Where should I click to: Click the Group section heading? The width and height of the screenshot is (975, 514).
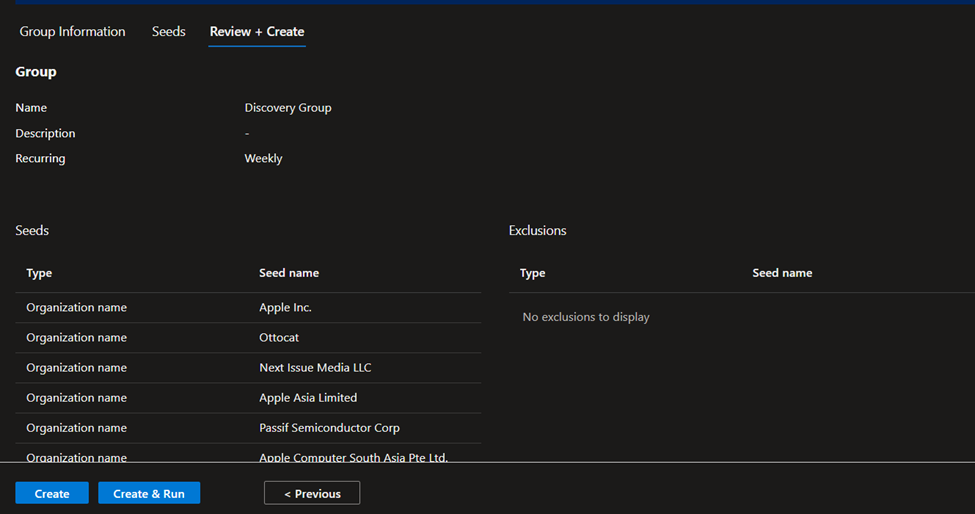(x=36, y=72)
